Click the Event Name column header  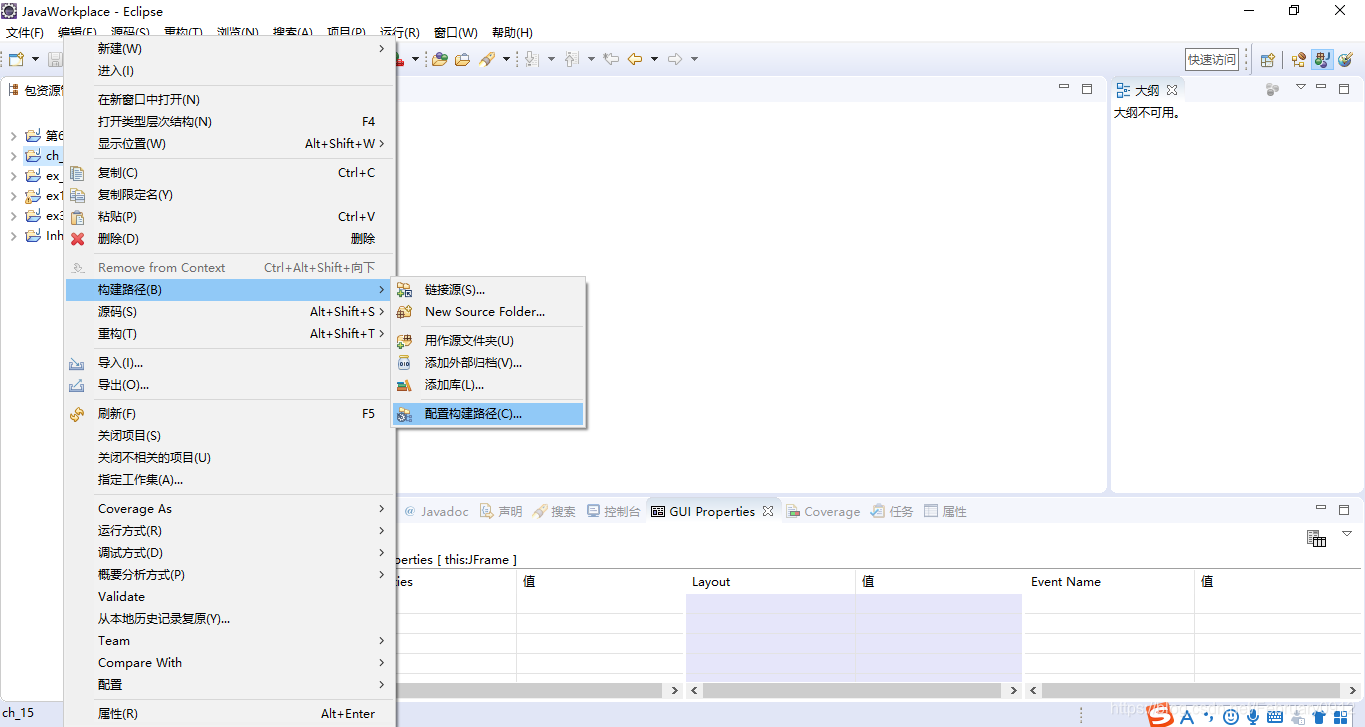tap(1109, 582)
